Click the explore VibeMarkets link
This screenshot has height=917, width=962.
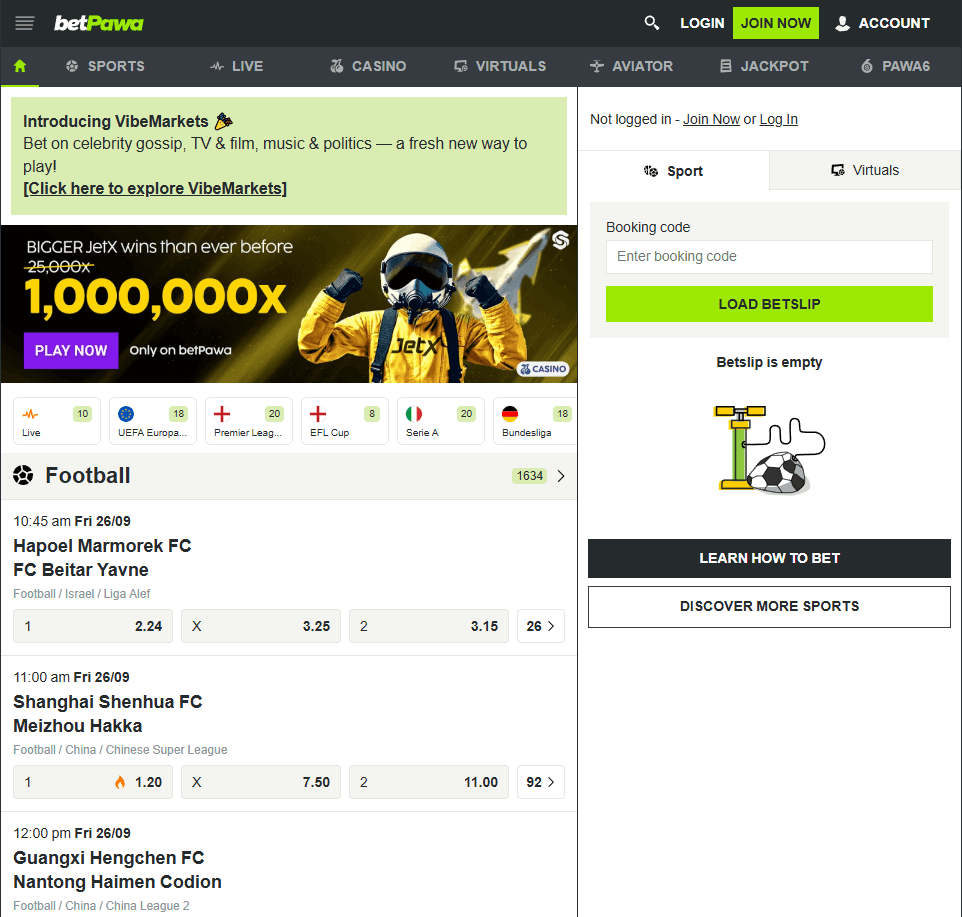click(155, 188)
